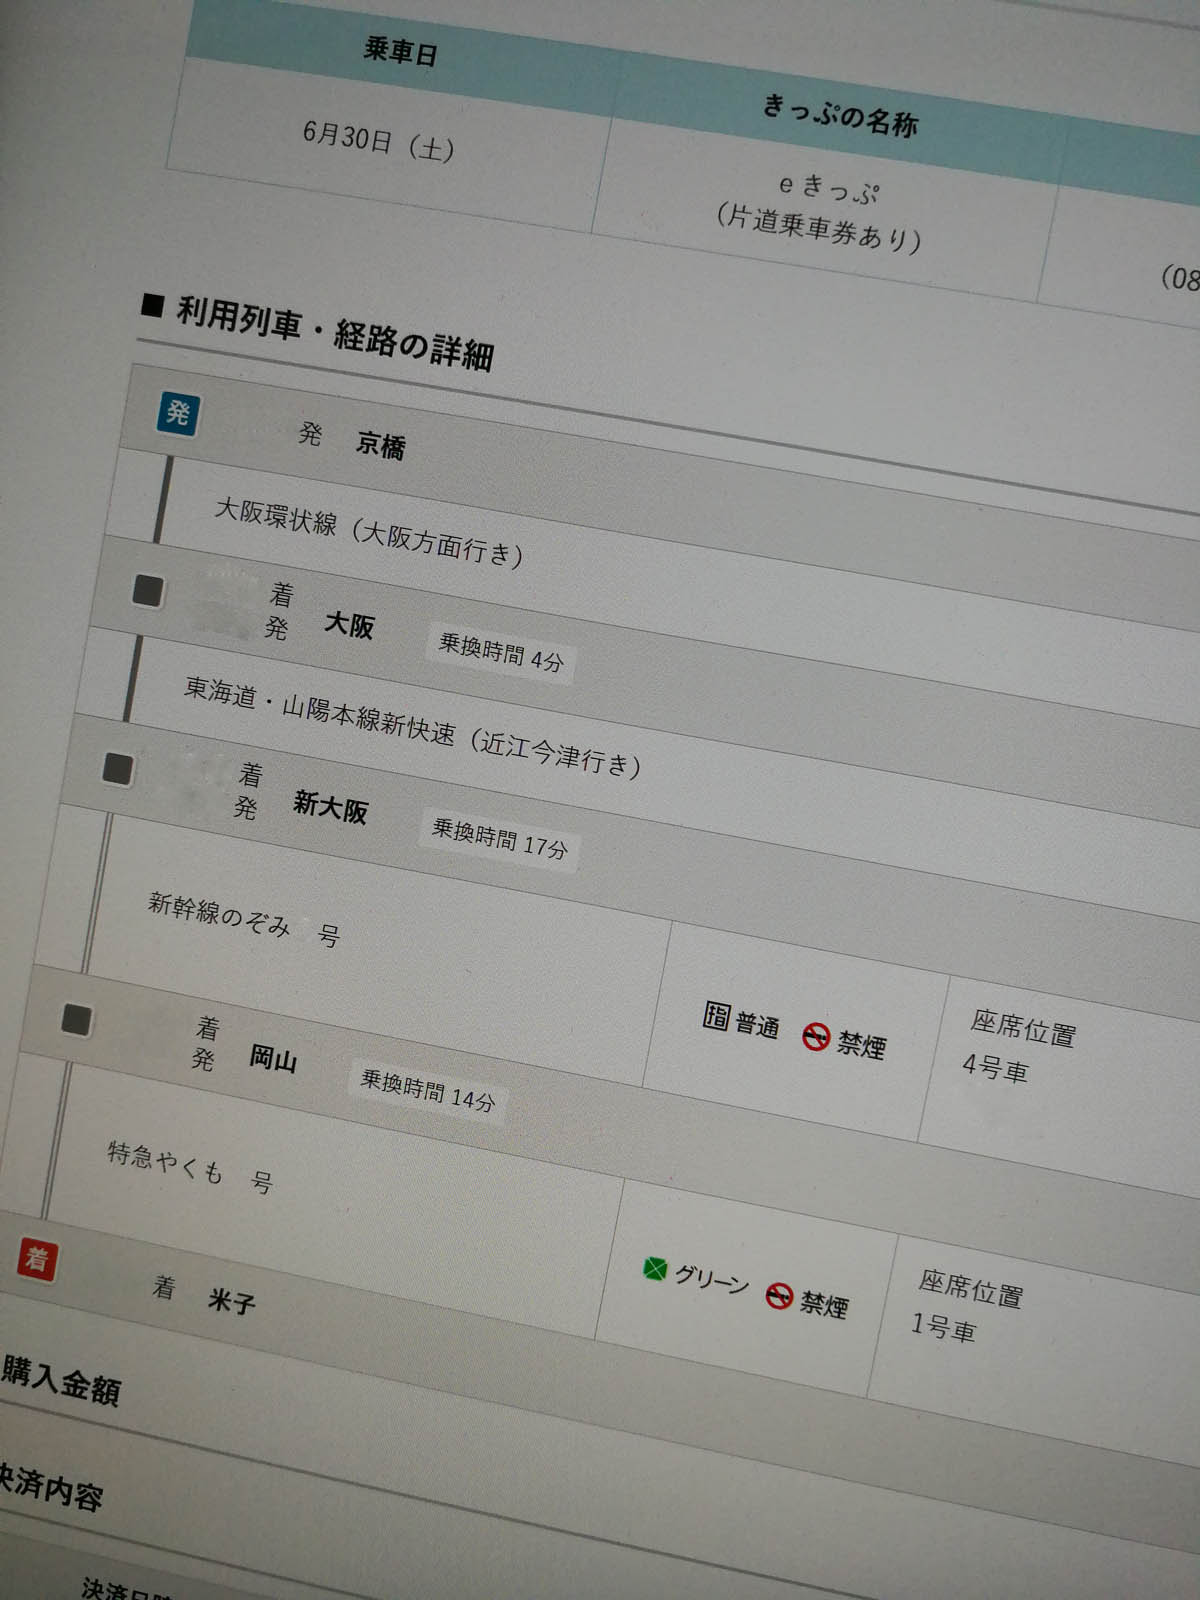Click the 京橋 departure station
1200x1600 pixels.
(380, 444)
